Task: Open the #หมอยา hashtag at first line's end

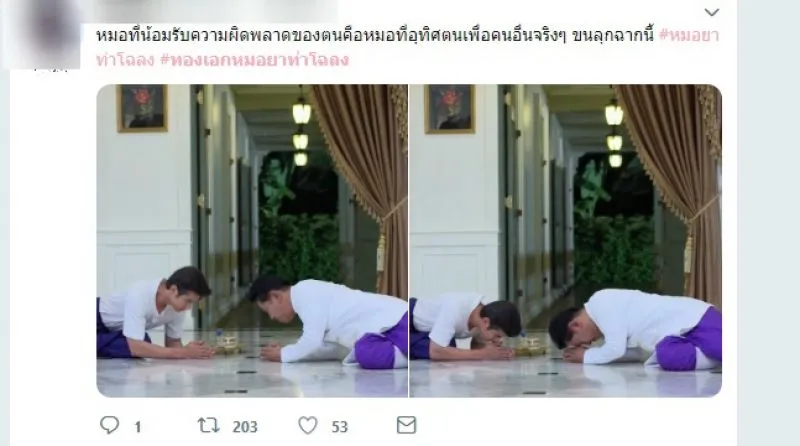Action: (689, 36)
